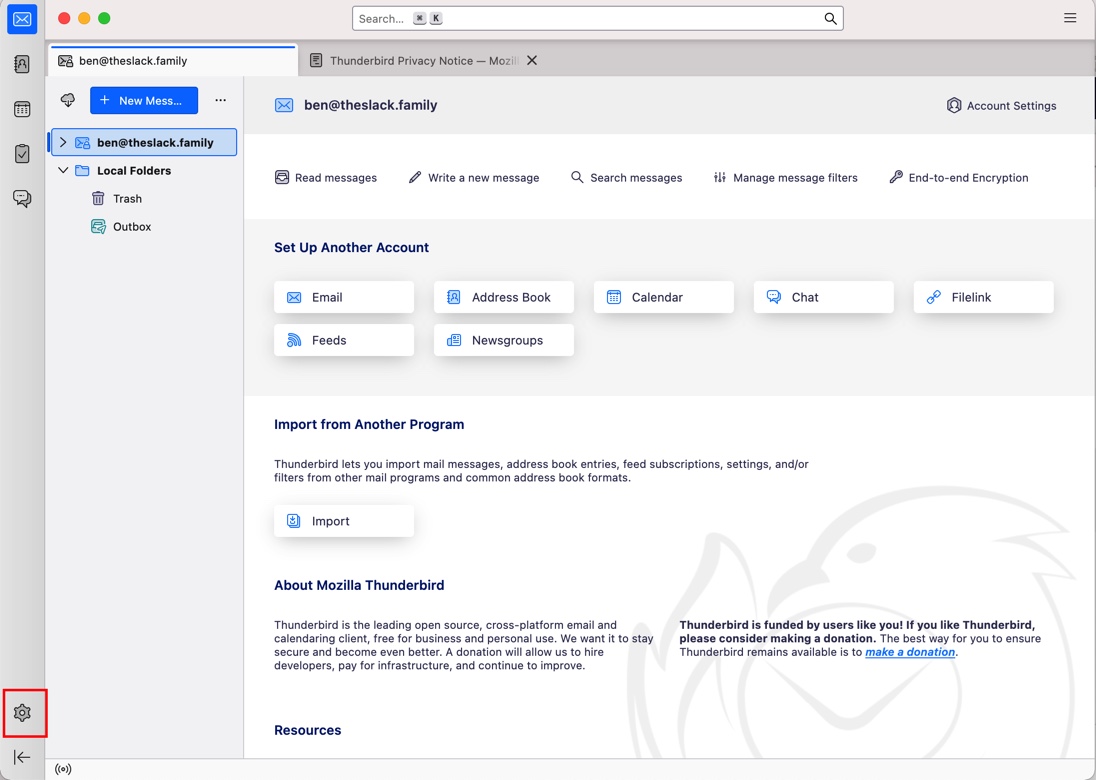Image resolution: width=1096 pixels, height=780 pixels.
Task: Set up an Address Book
Action: coord(504,297)
